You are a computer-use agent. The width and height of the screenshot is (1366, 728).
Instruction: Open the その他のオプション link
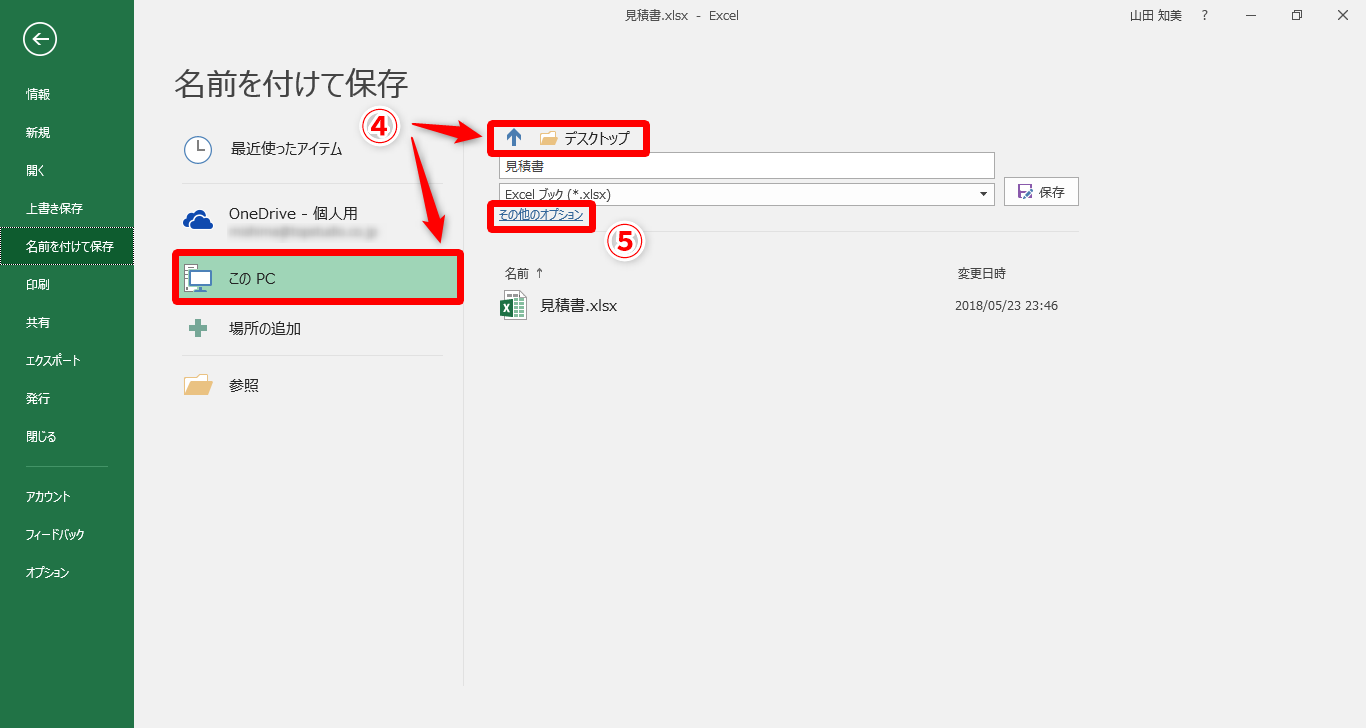pos(541,215)
